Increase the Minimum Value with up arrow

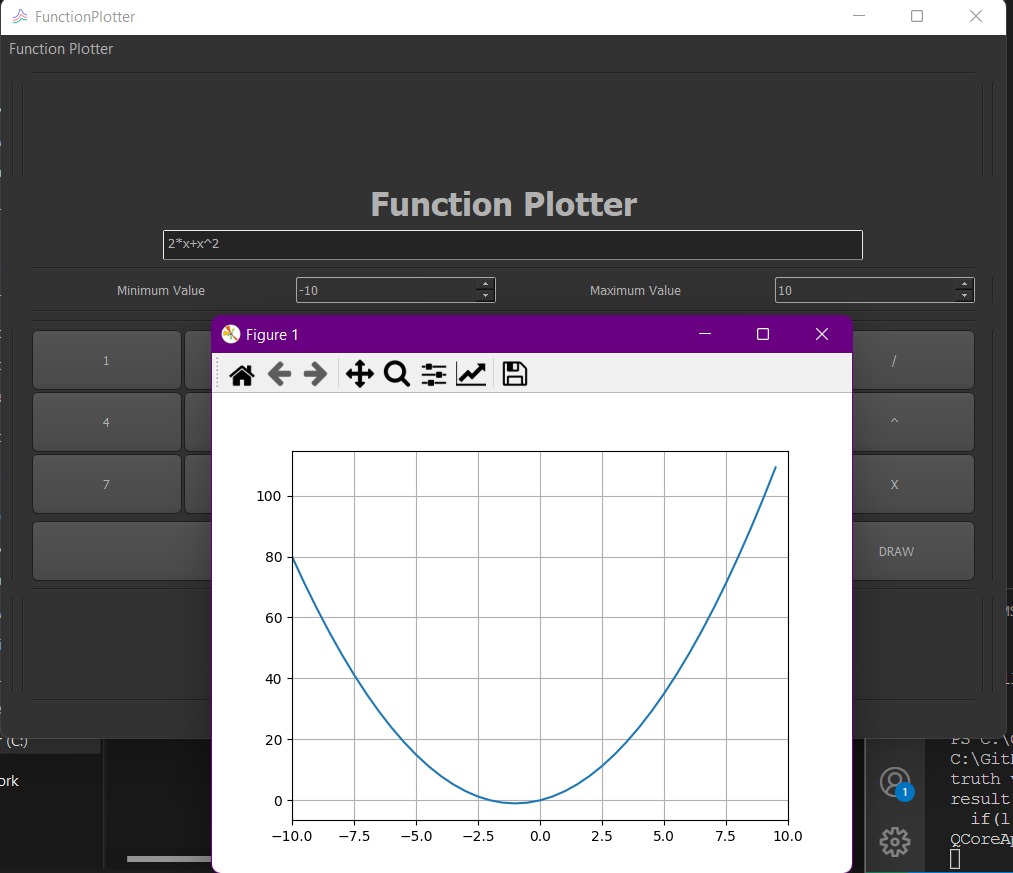pos(486,284)
